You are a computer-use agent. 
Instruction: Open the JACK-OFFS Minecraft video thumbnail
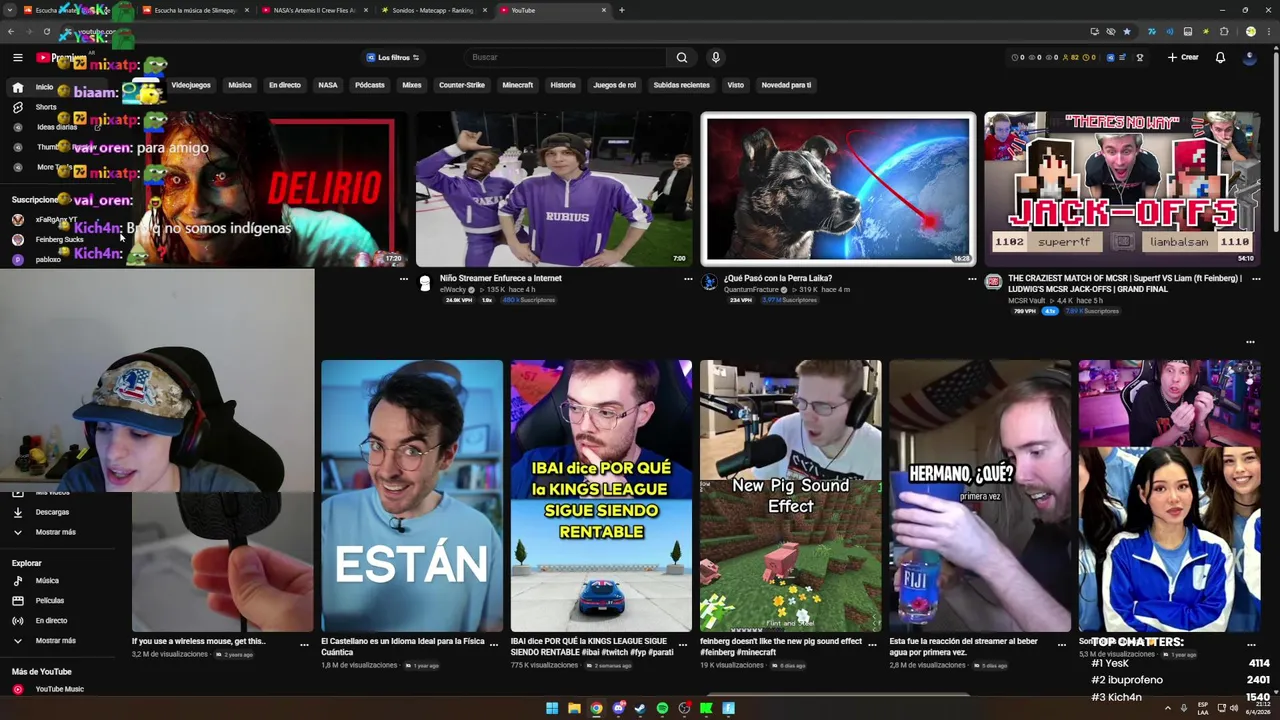(x=1122, y=189)
